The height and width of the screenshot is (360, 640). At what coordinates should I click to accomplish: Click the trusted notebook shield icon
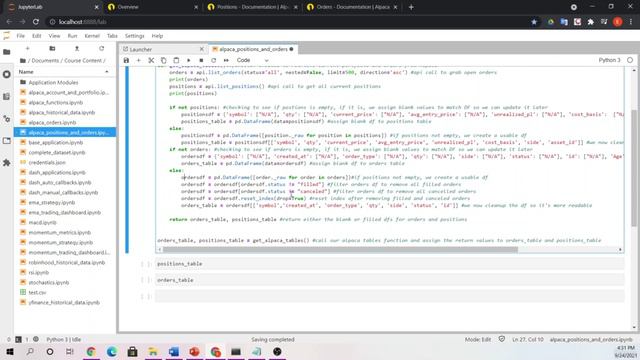coord(502,339)
